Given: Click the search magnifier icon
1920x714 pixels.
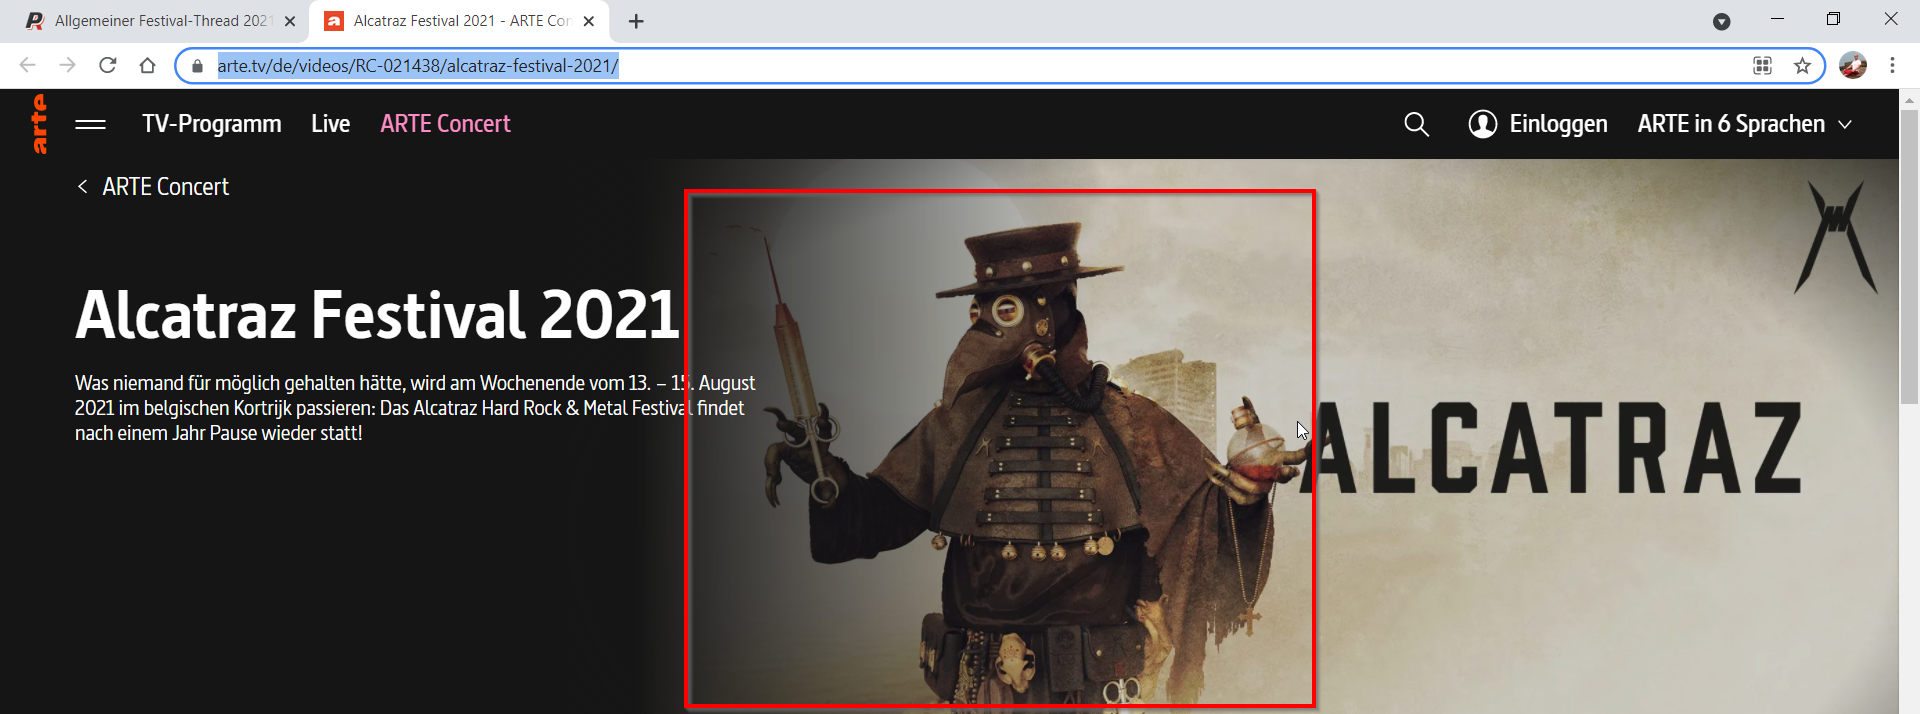Looking at the screenshot, I should 1416,124.
